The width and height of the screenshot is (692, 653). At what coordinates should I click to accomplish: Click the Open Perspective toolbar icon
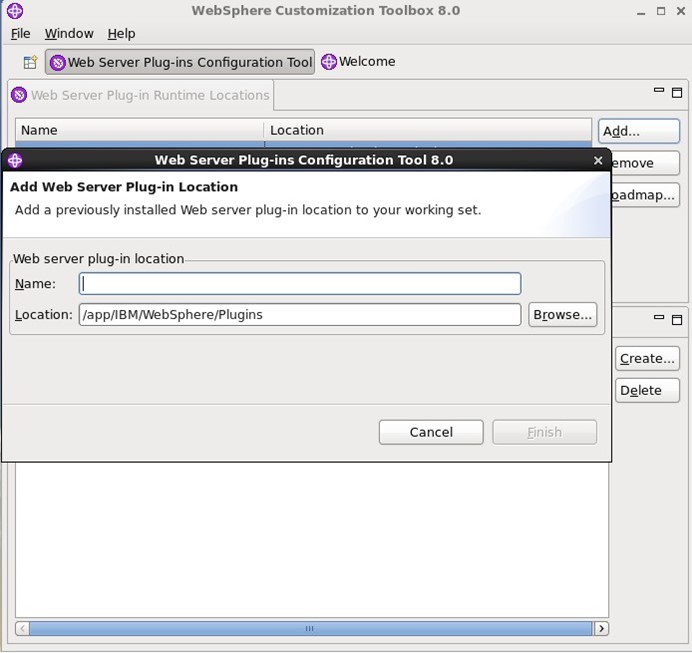click(x=30, y=62)
